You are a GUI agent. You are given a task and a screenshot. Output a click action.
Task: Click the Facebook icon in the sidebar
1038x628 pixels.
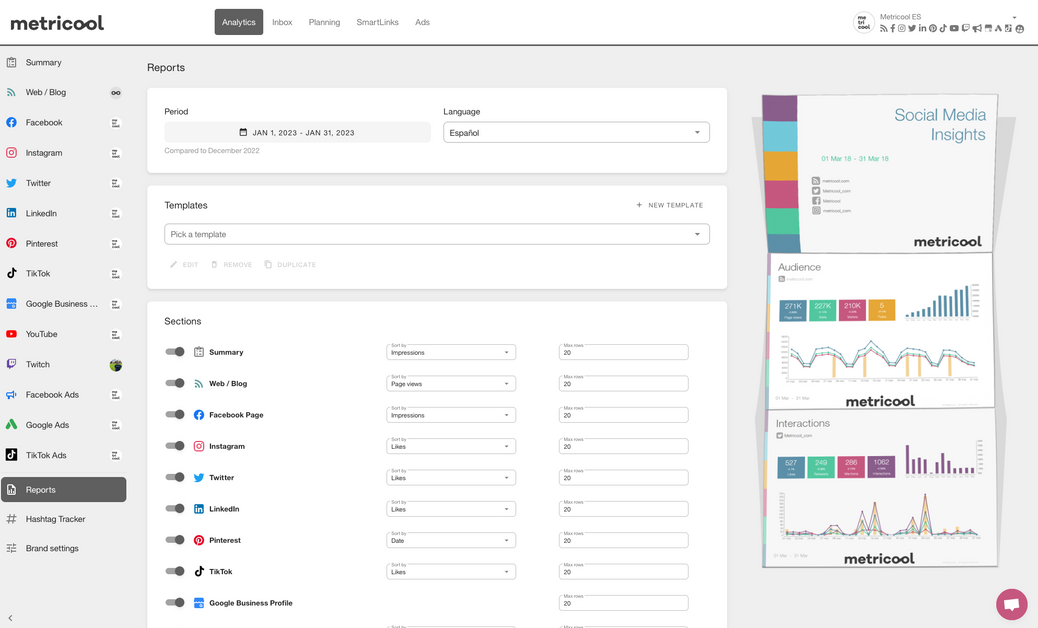click(11, 122)
